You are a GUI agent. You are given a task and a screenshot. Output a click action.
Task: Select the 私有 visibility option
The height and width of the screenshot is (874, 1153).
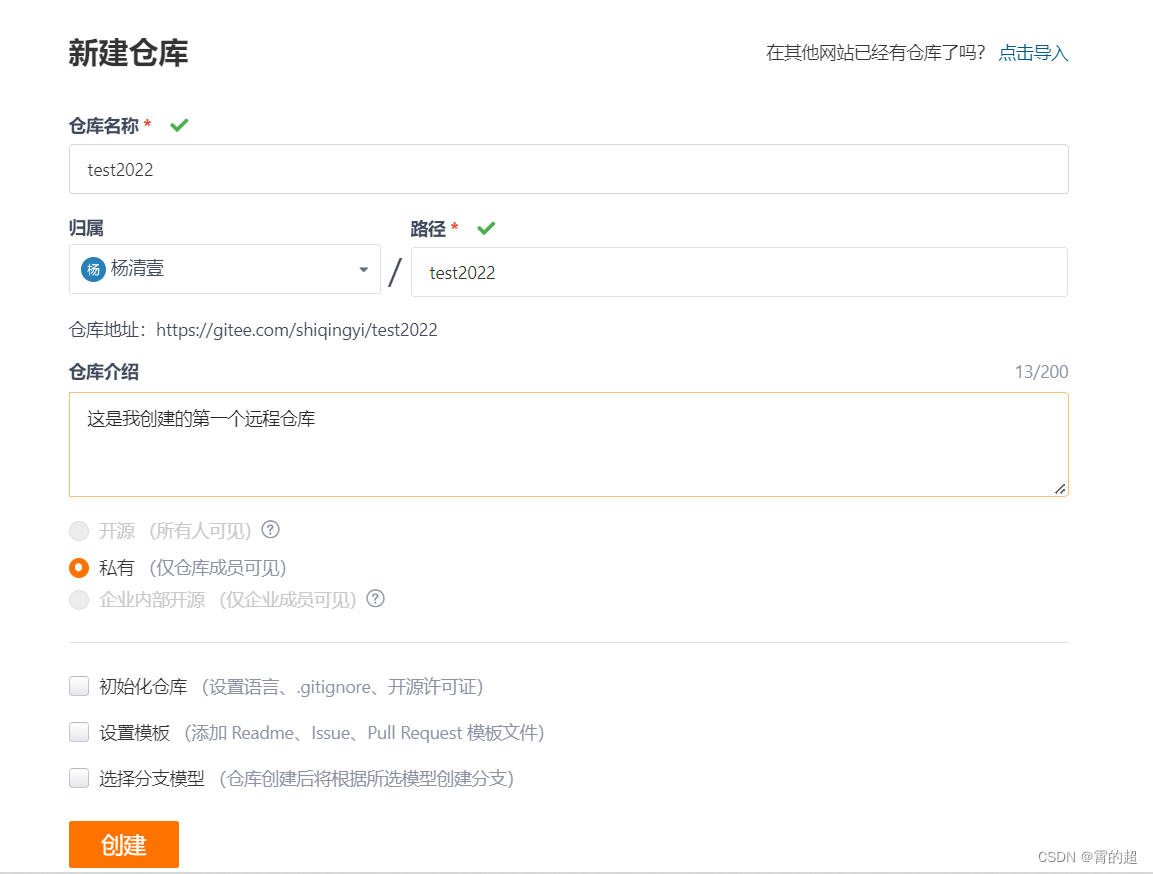[79, 567]
